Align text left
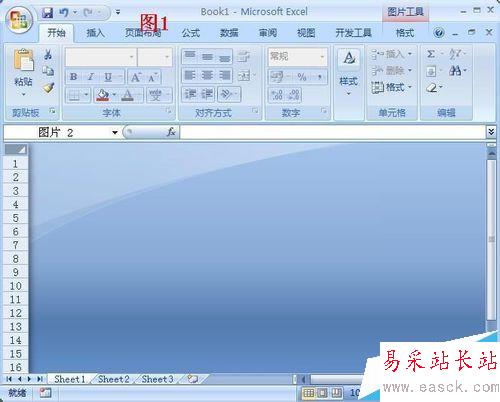This screenshot has height=402, width=500. tap(190, 76)
